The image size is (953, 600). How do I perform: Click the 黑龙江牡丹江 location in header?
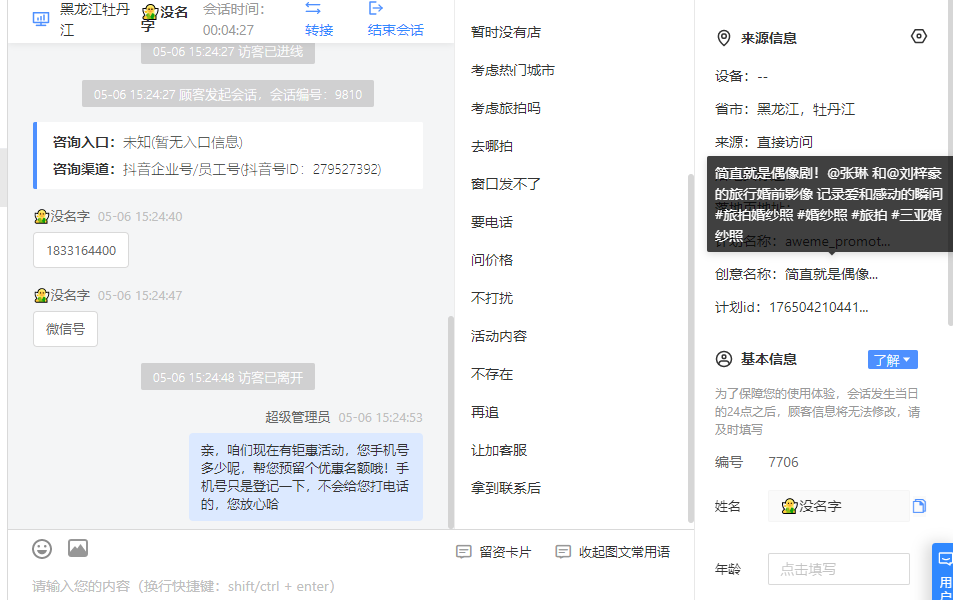tap(95, 19)
